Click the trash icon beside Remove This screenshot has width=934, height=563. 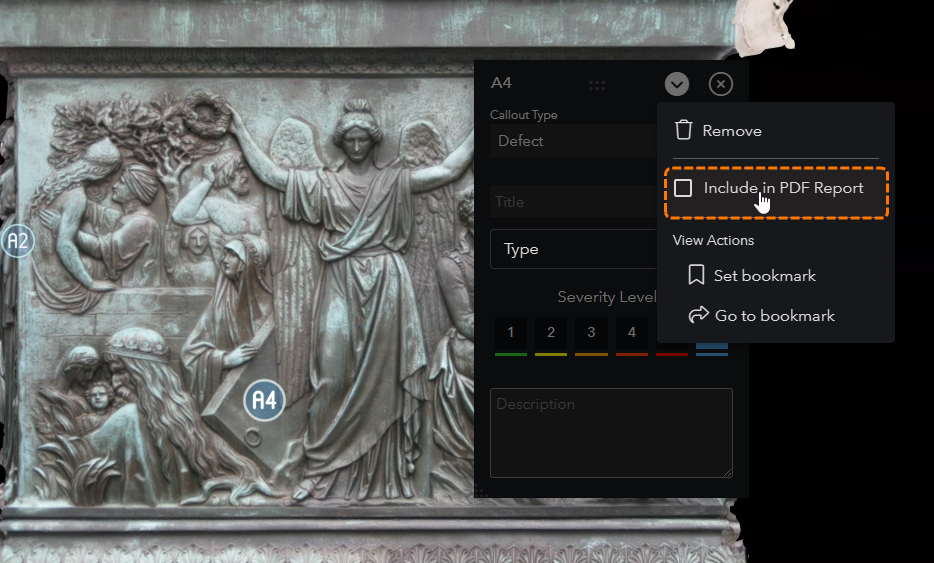683,130
